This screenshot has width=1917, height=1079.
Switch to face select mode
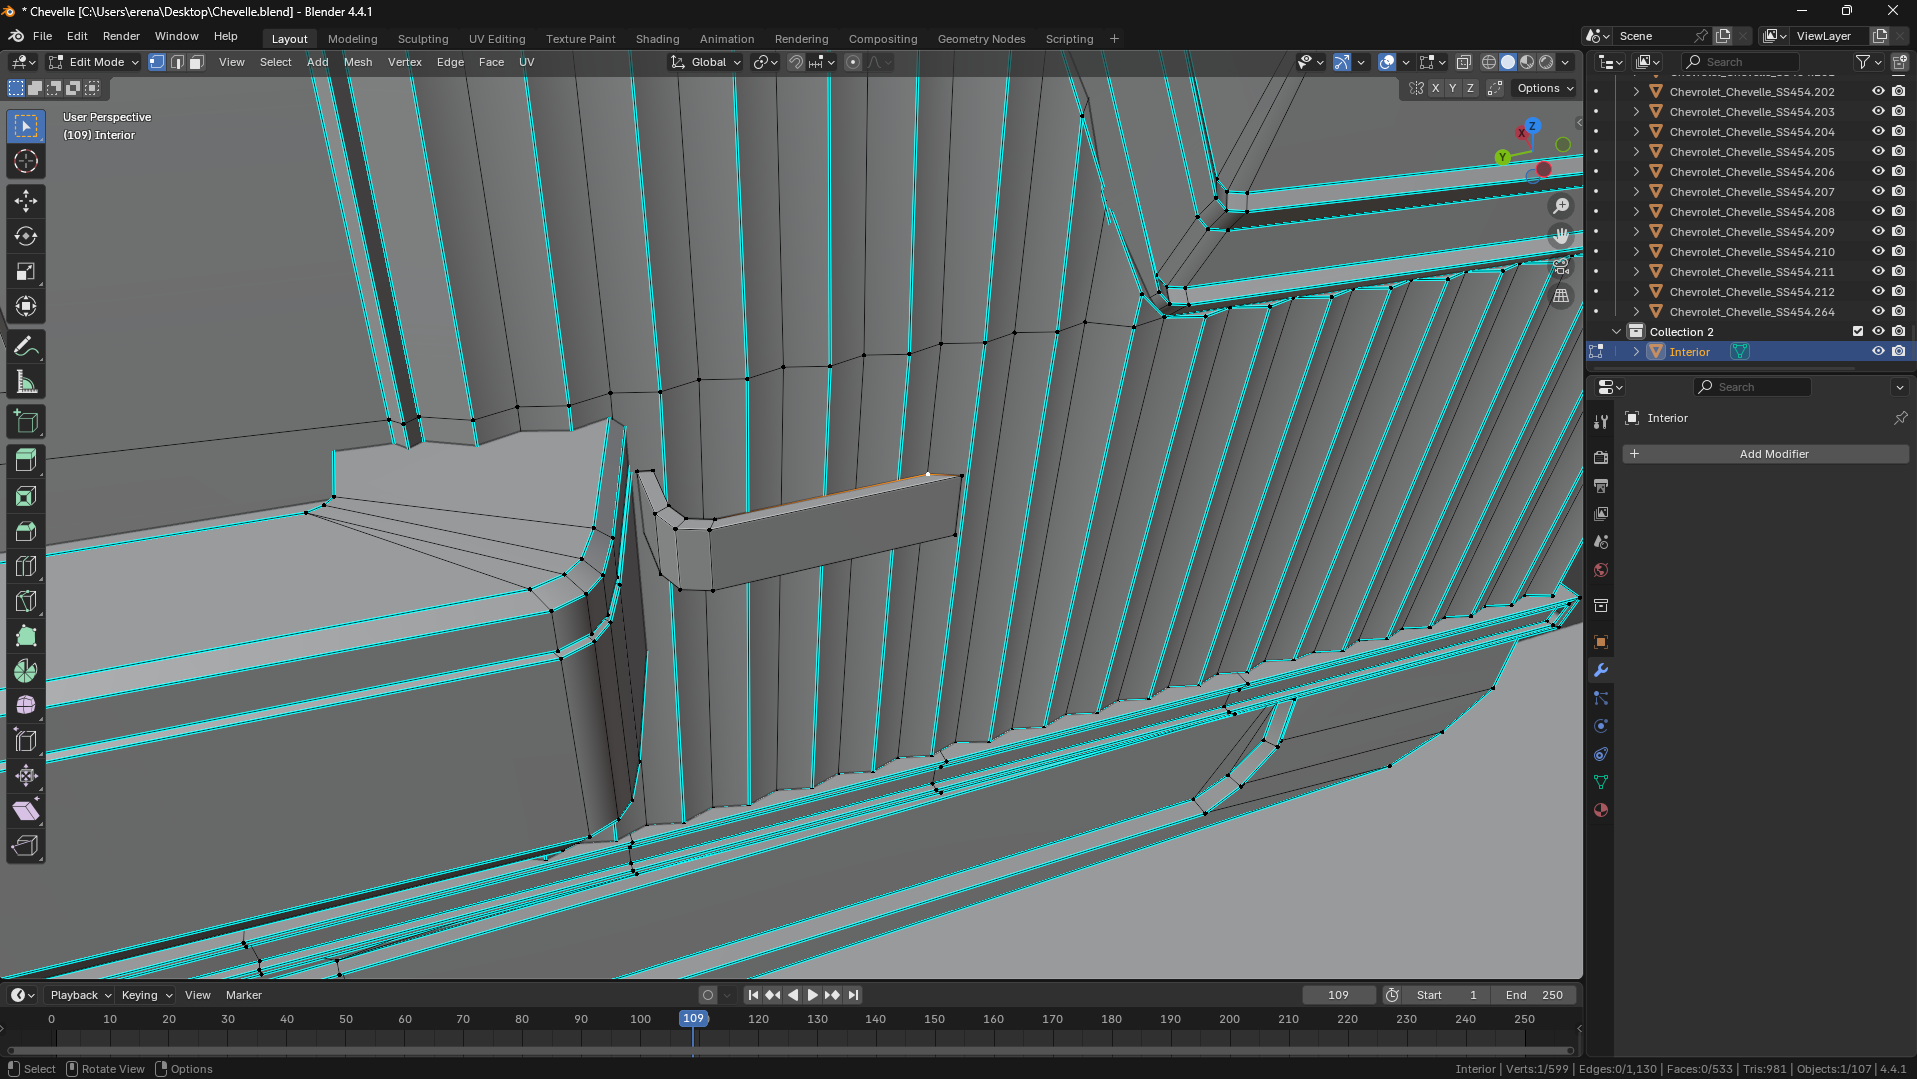(x=197, y=62)
